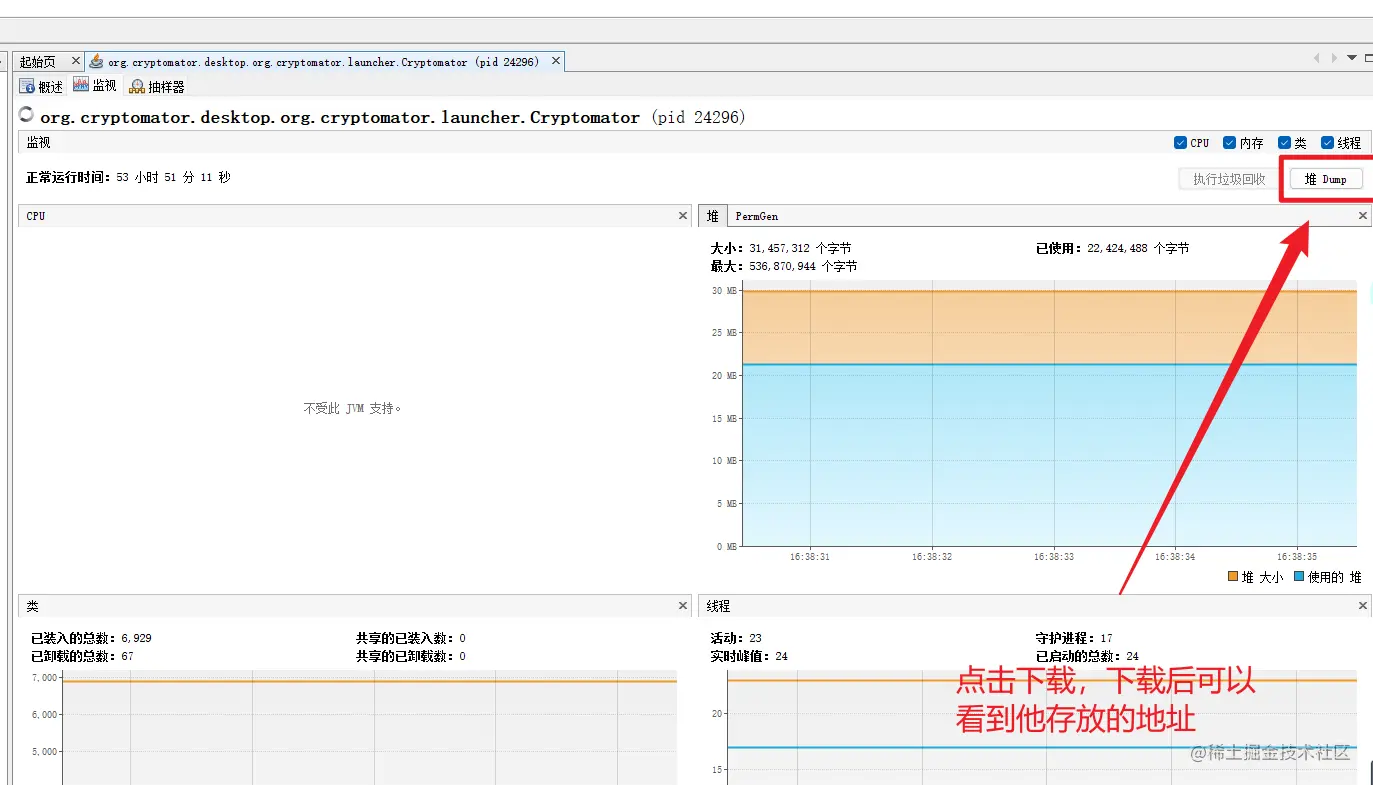Screen dimensions: 1373x785
Task: Click the 堆 Dump button
Action: 1326,179
